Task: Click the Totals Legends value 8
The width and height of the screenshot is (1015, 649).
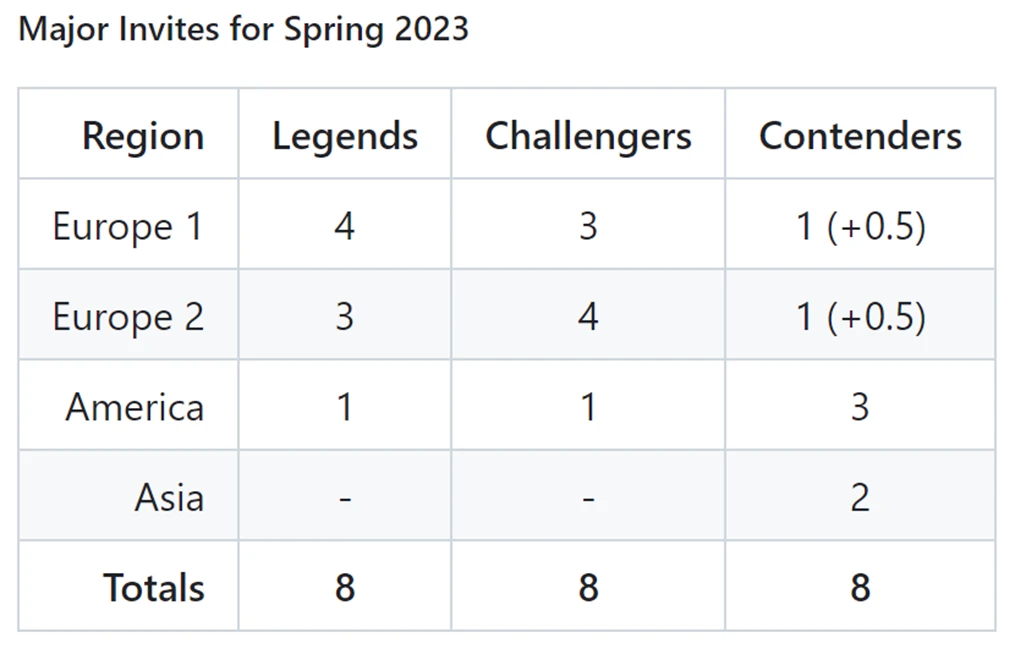Action: point(345,588)
